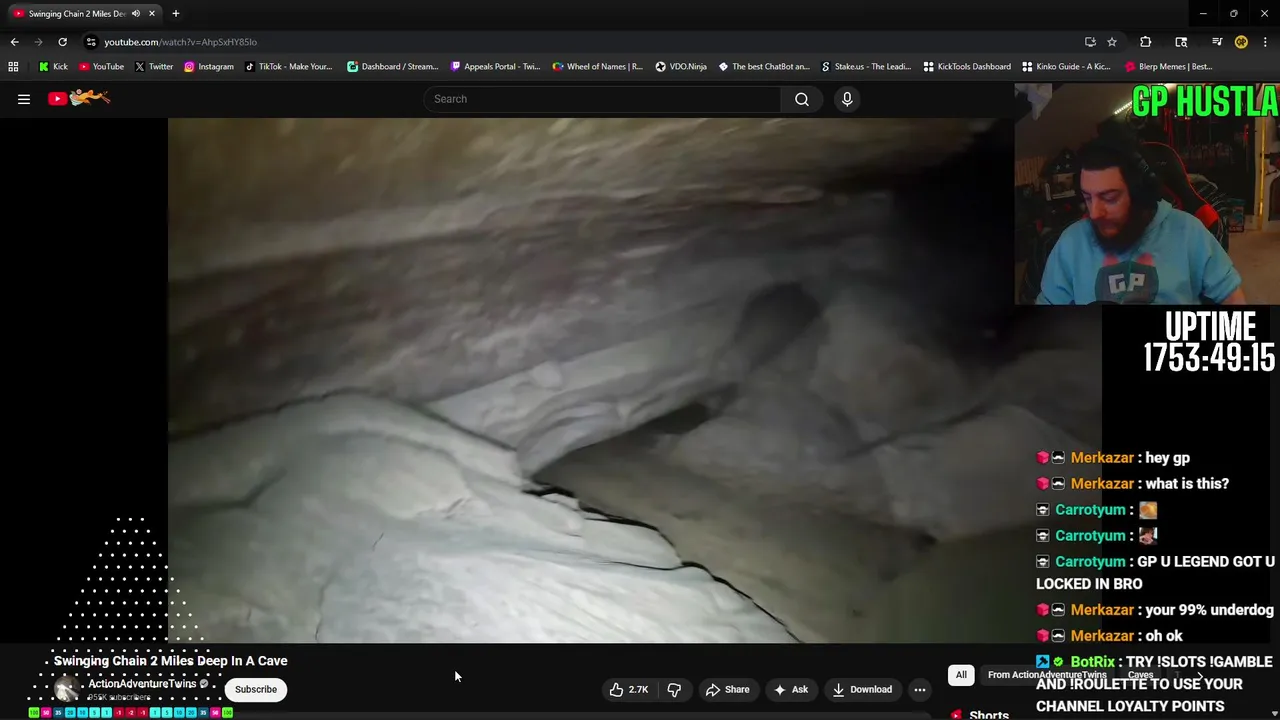Close the Swinging Chain video tab
Viewport: 1280px width, 720px height.
(152, 14)
